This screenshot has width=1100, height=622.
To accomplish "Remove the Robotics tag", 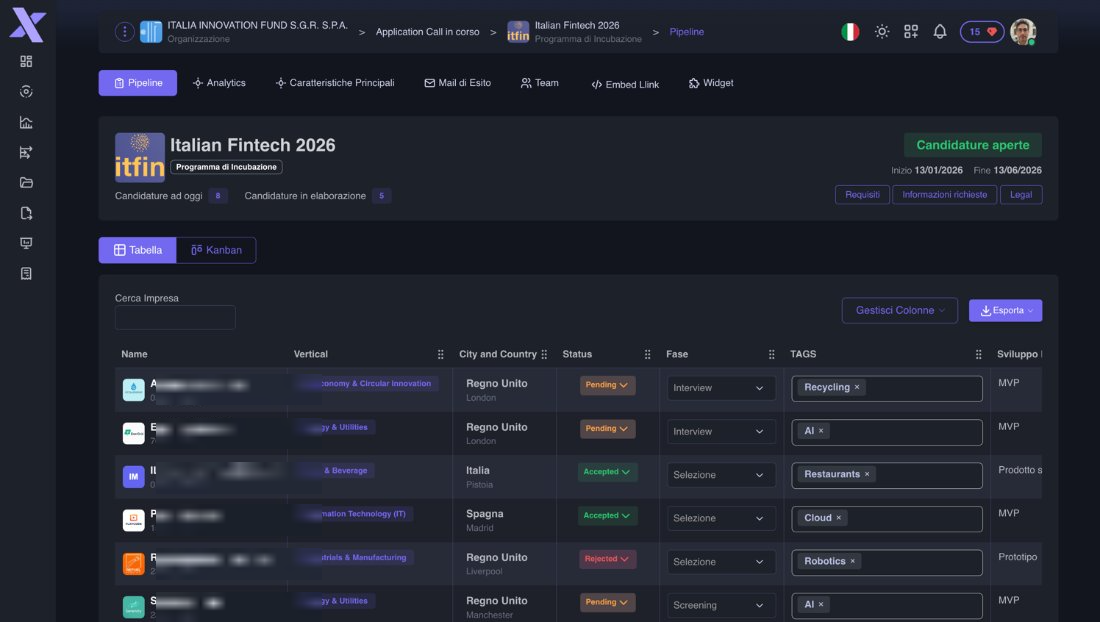I will [852, 562].
